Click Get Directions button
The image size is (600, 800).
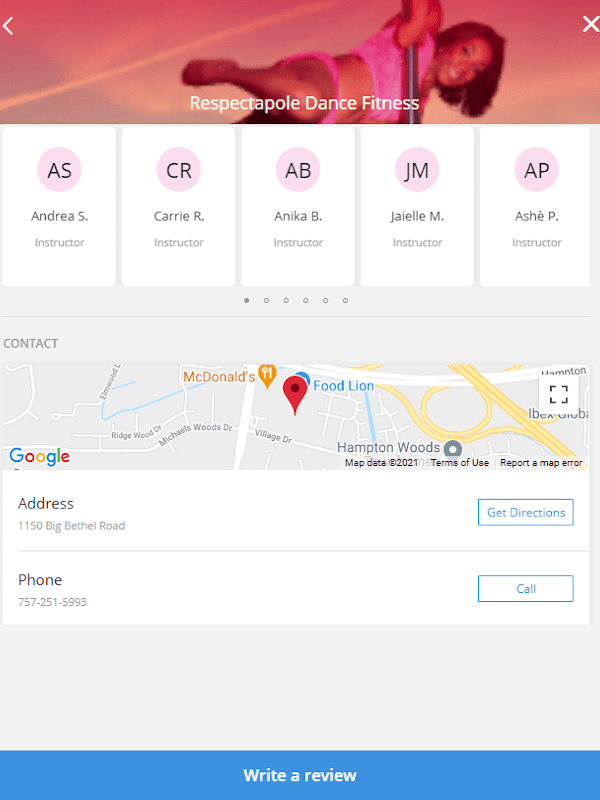pyautogui.click(x=526, y=512)
